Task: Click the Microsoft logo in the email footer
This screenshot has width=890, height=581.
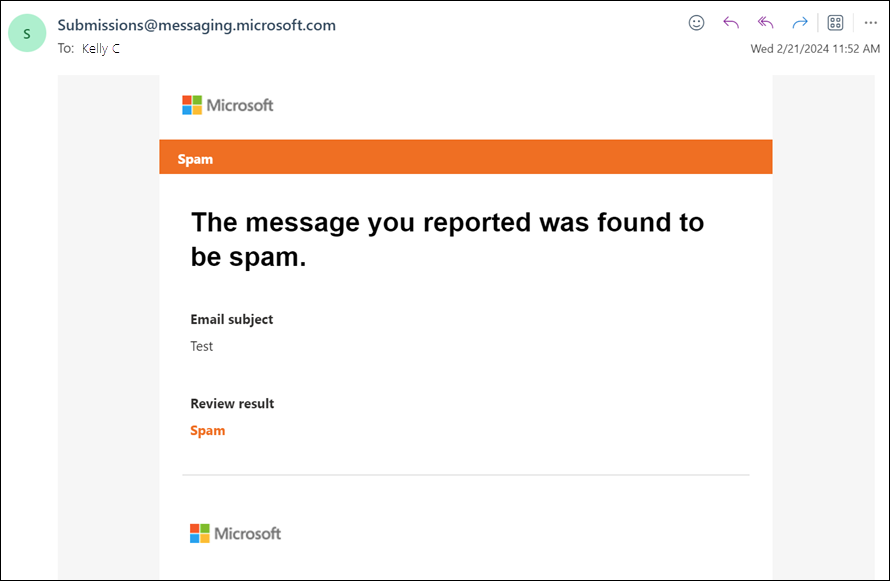Action: 235,533
